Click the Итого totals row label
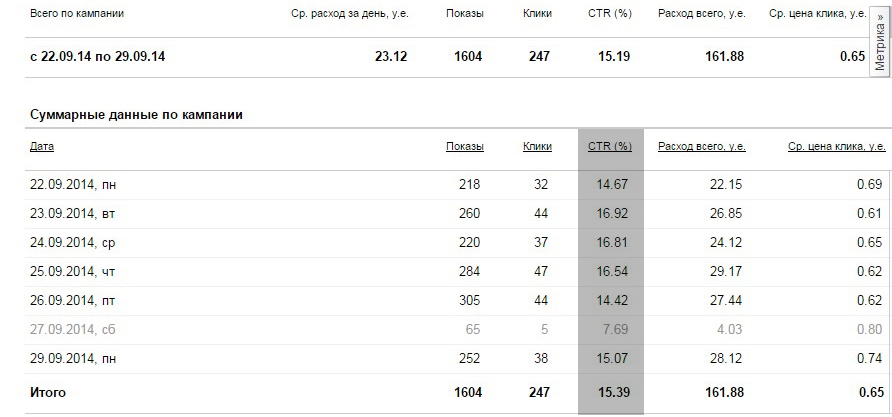The image size is (892, 417). [48, 393]
